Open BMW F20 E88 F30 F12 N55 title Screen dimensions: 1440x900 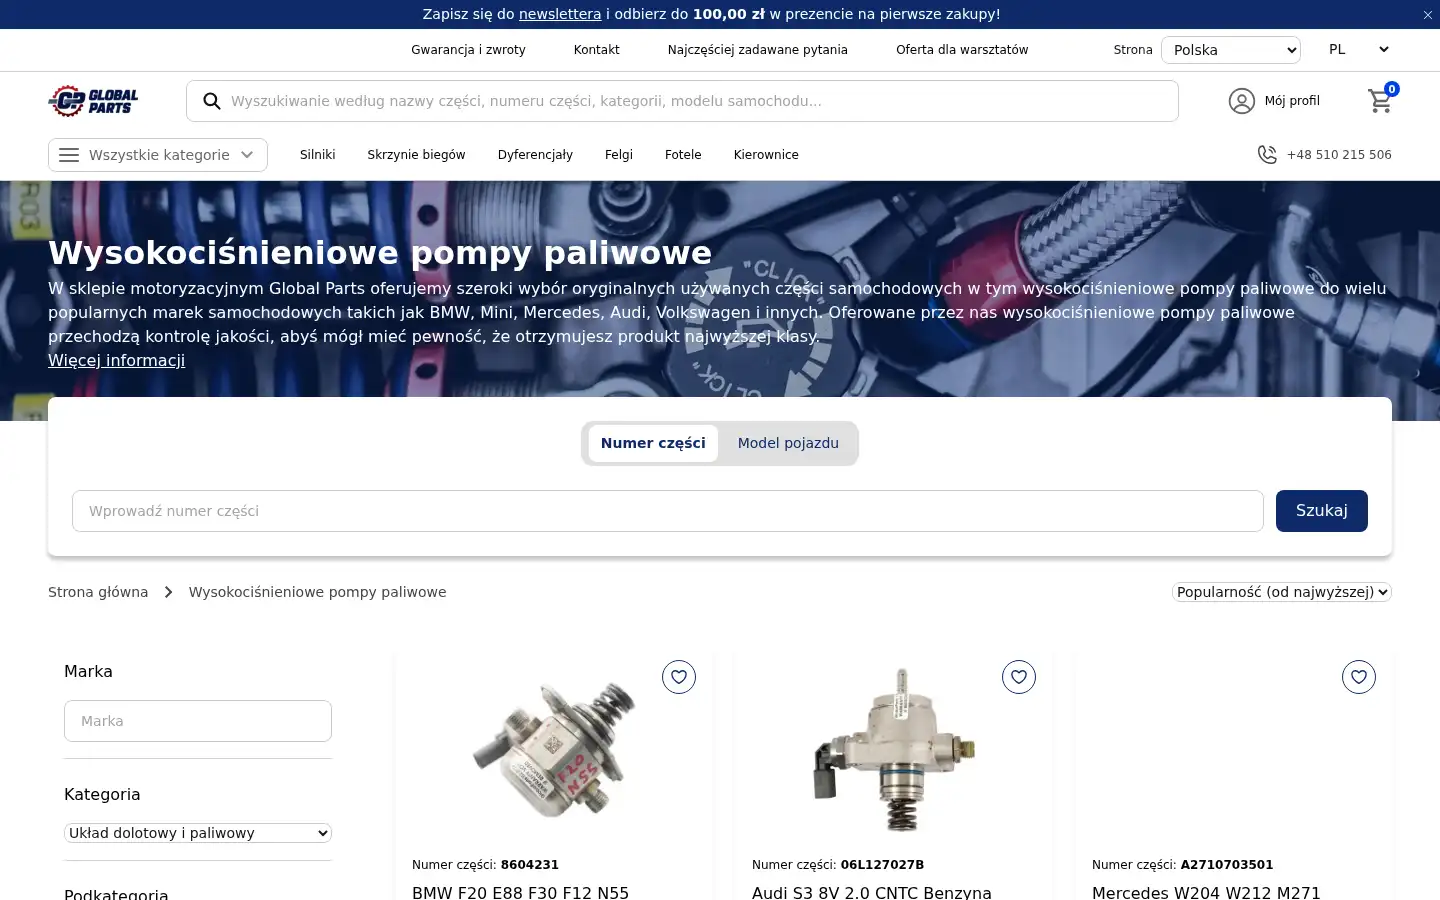[520, 892]
